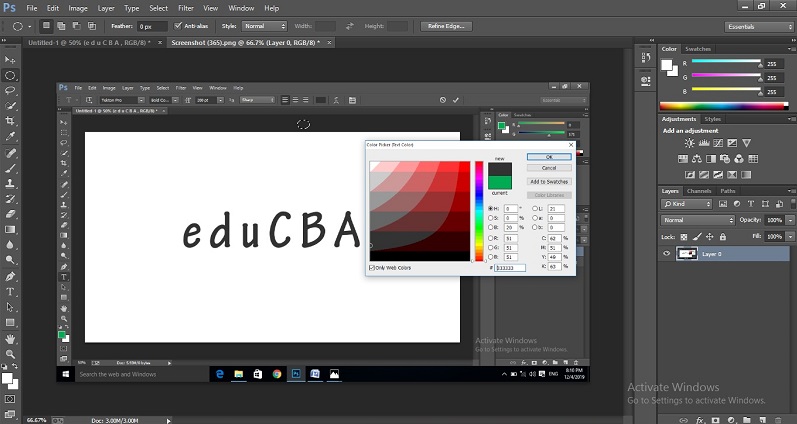This screenshot has width=797, height=424.
Task: Add a Curves adjustment
Action: tap(718, 143)
